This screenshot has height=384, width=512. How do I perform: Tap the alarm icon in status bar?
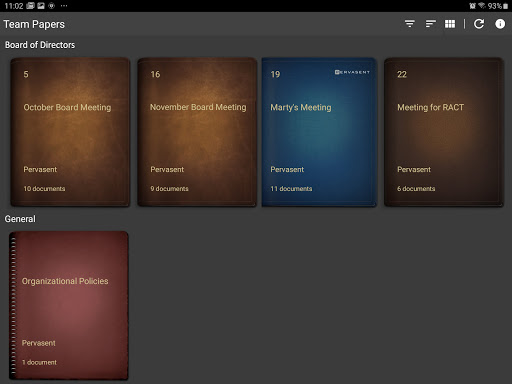(472, 6)
